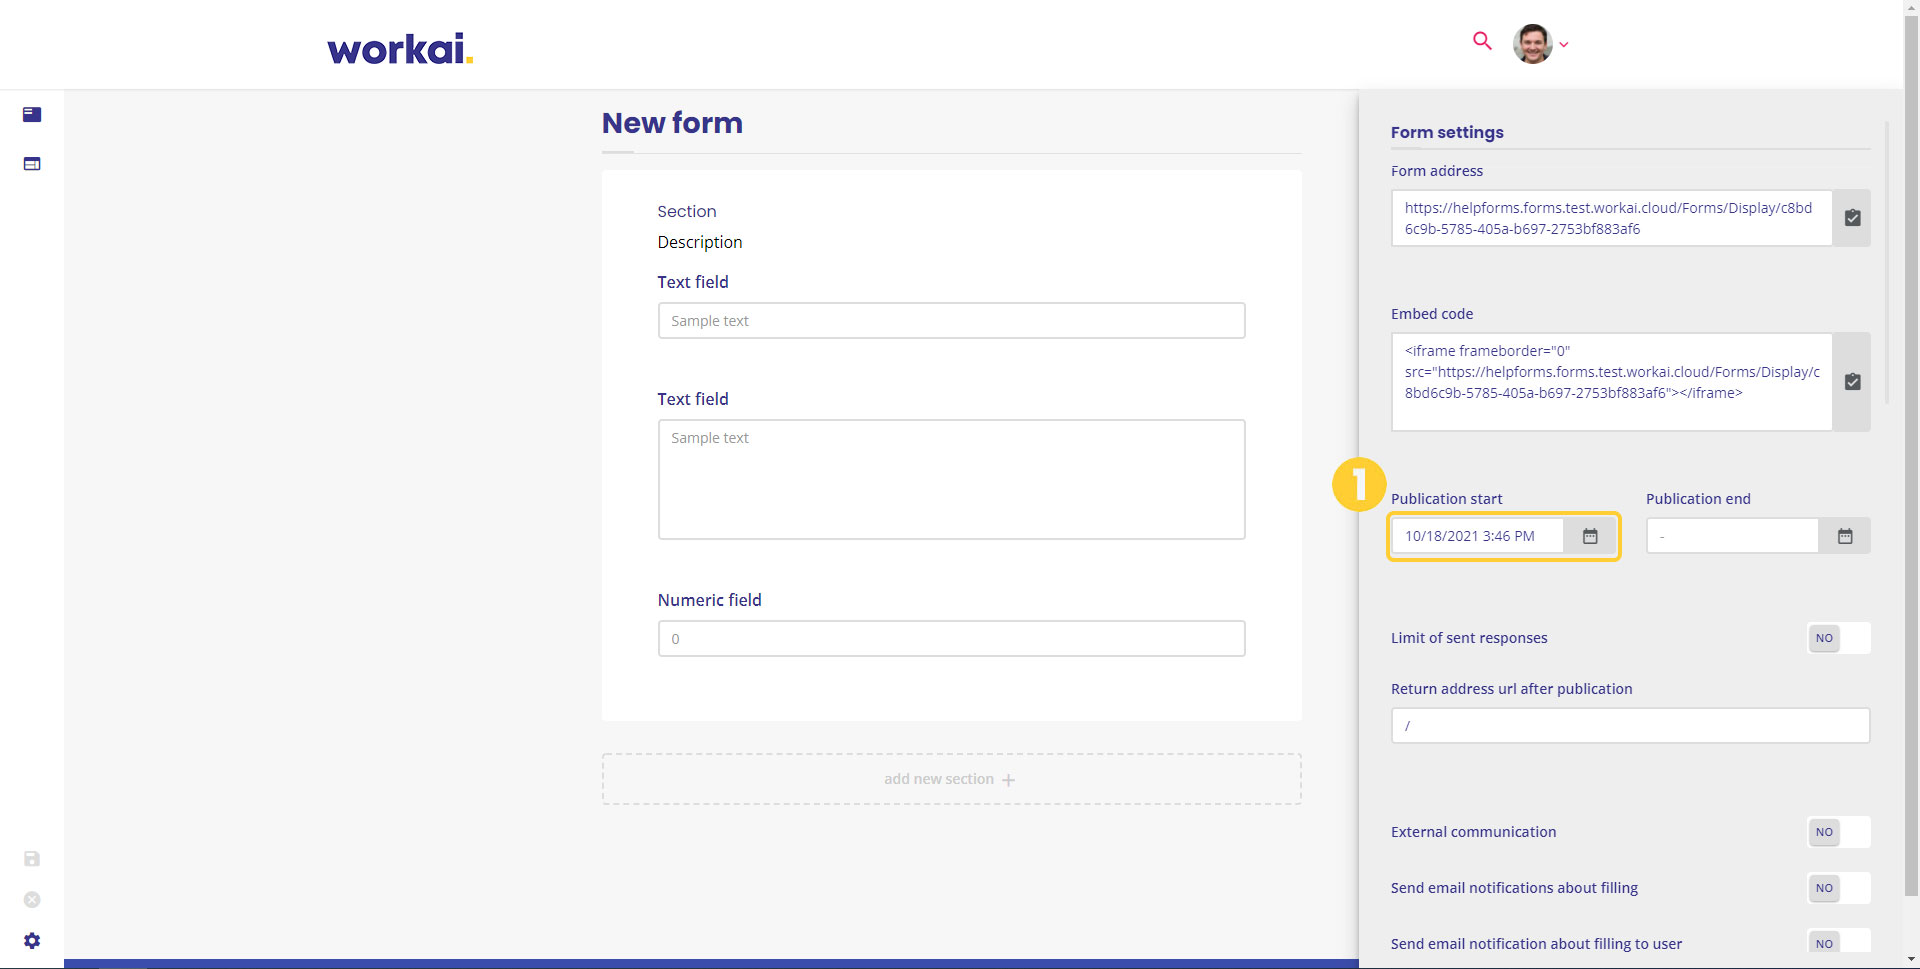
Task: Click the Return address url input
Action: (1630, 726)
